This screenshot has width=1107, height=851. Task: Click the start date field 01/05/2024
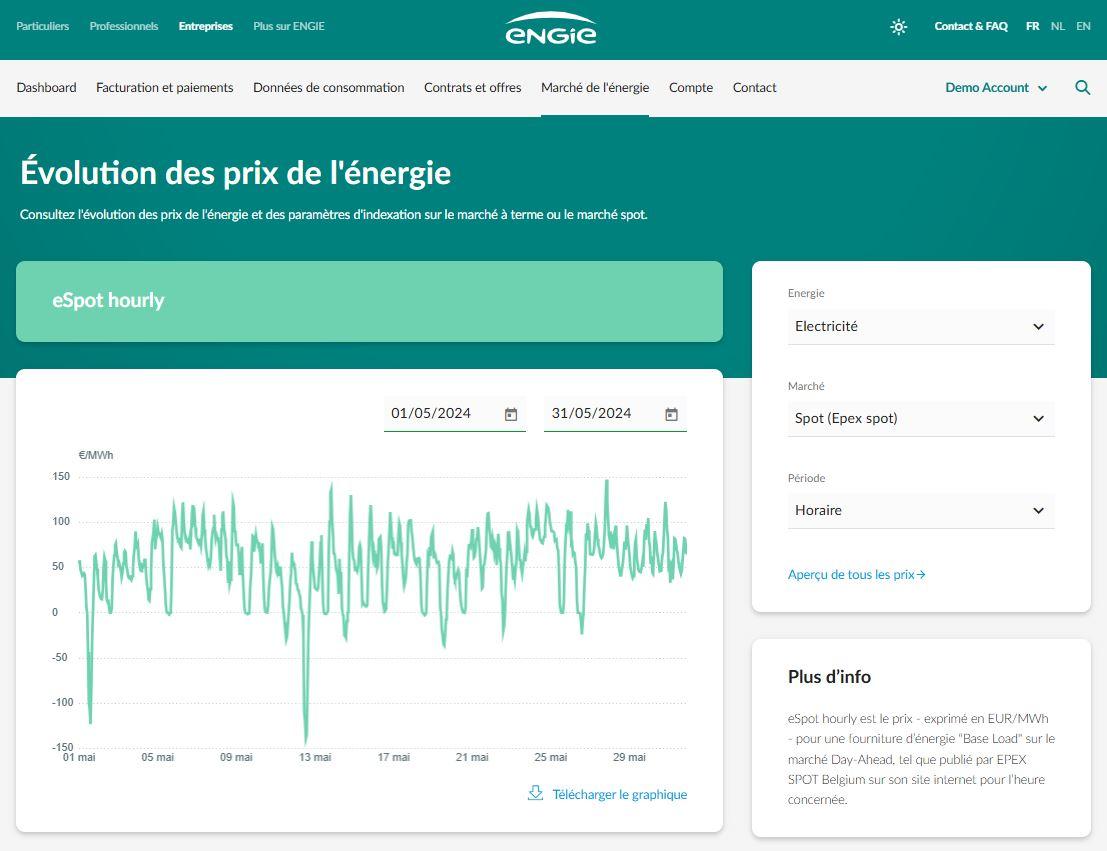455,414
